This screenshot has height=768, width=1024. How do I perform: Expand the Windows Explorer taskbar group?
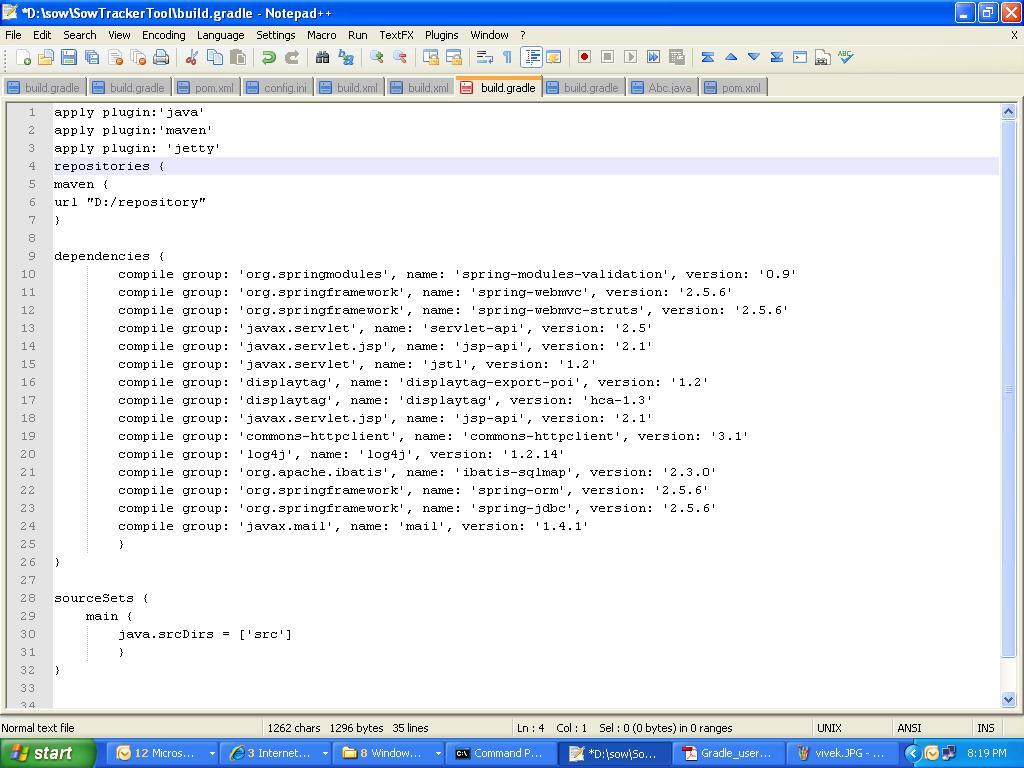(437, 753)
